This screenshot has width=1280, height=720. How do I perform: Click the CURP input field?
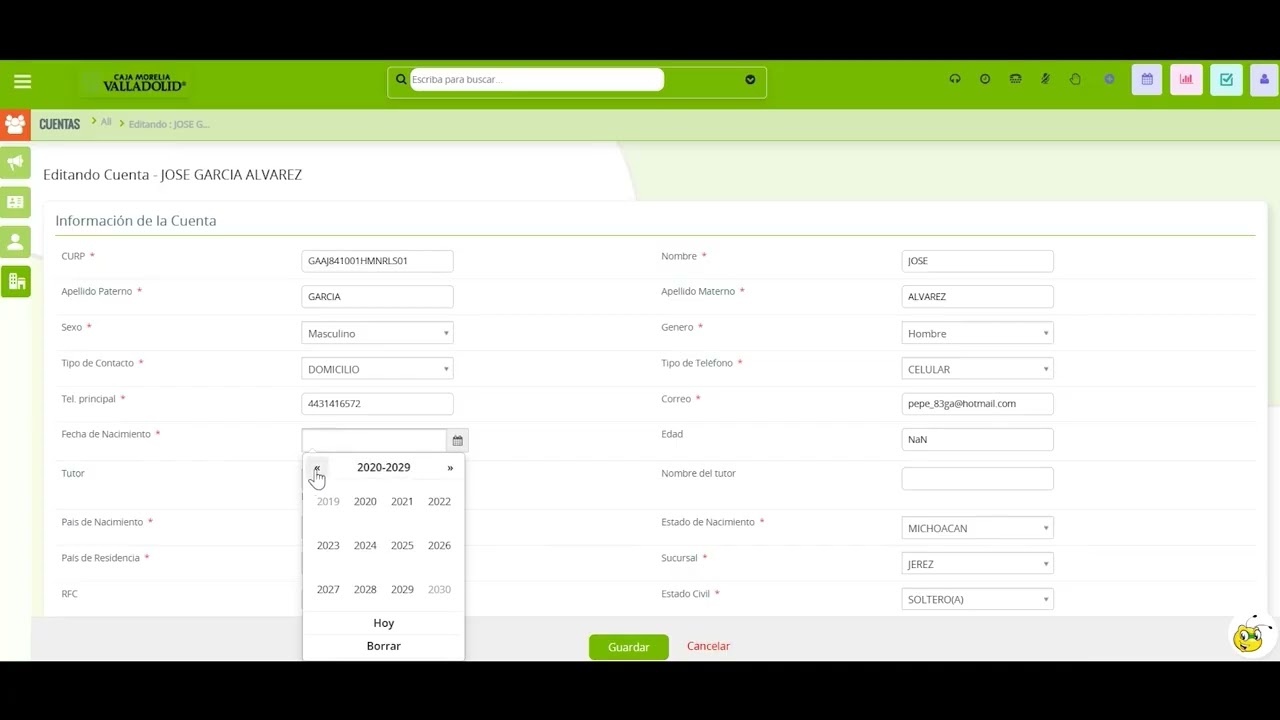click(x=377, y=261)
